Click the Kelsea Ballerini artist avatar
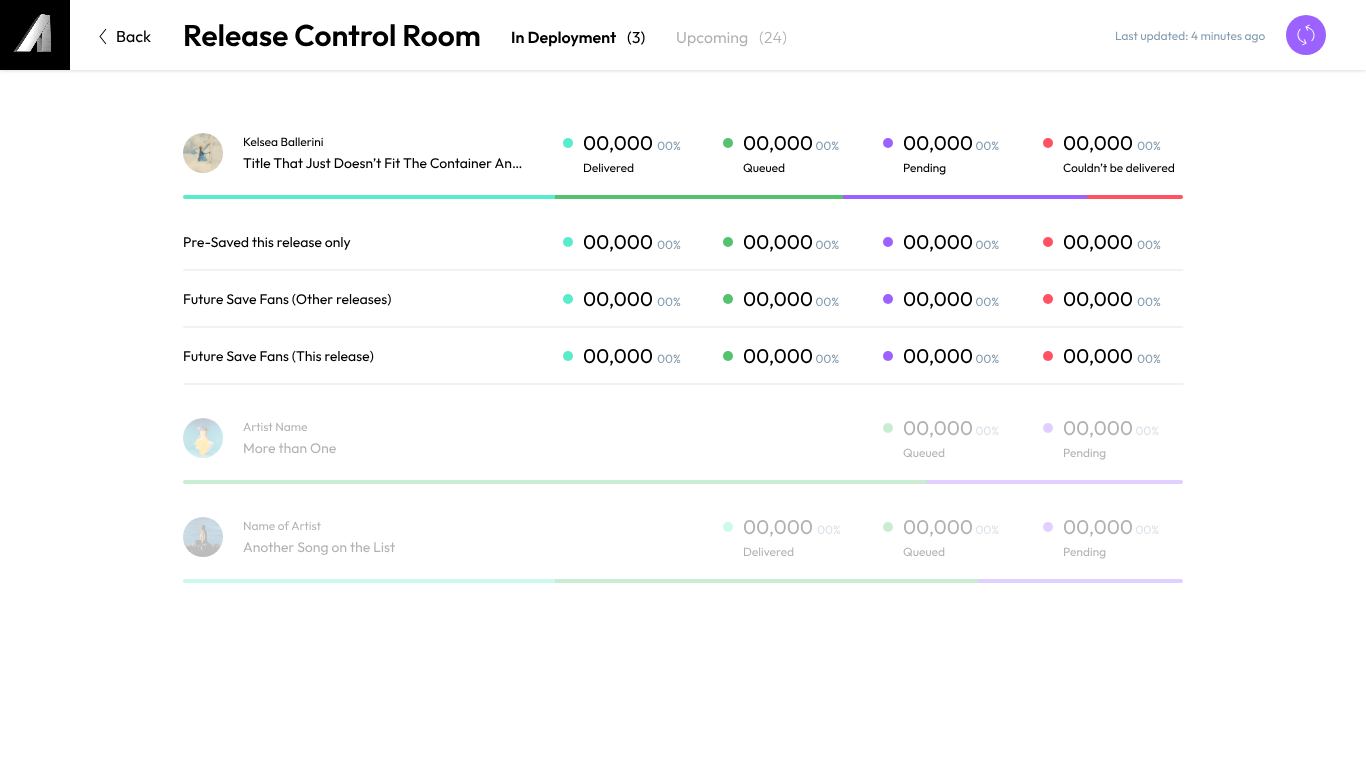Image resolution: width=1366 pixels, height=768 pixels. [x=203, y=153]
